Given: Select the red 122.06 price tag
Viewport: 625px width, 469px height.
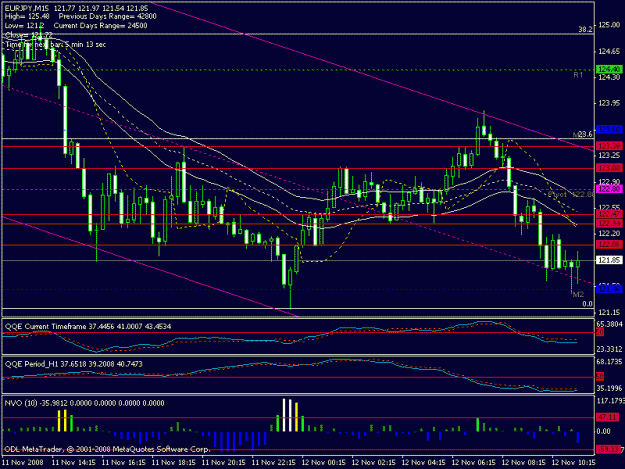Looking at the screenshot, I should (x=609, y=244).
